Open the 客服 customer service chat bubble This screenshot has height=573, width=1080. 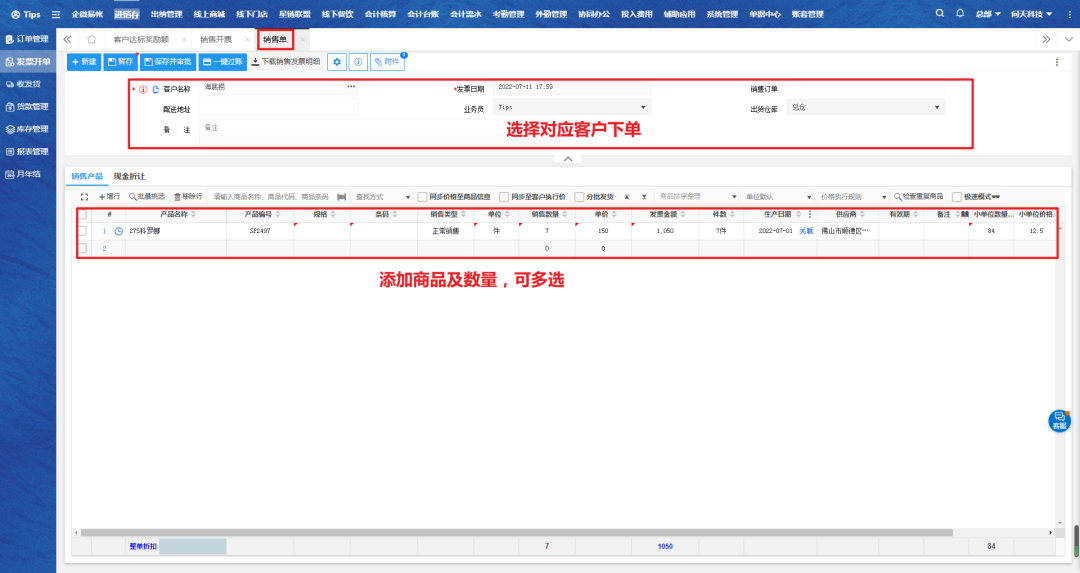(x=1059, y=421)
